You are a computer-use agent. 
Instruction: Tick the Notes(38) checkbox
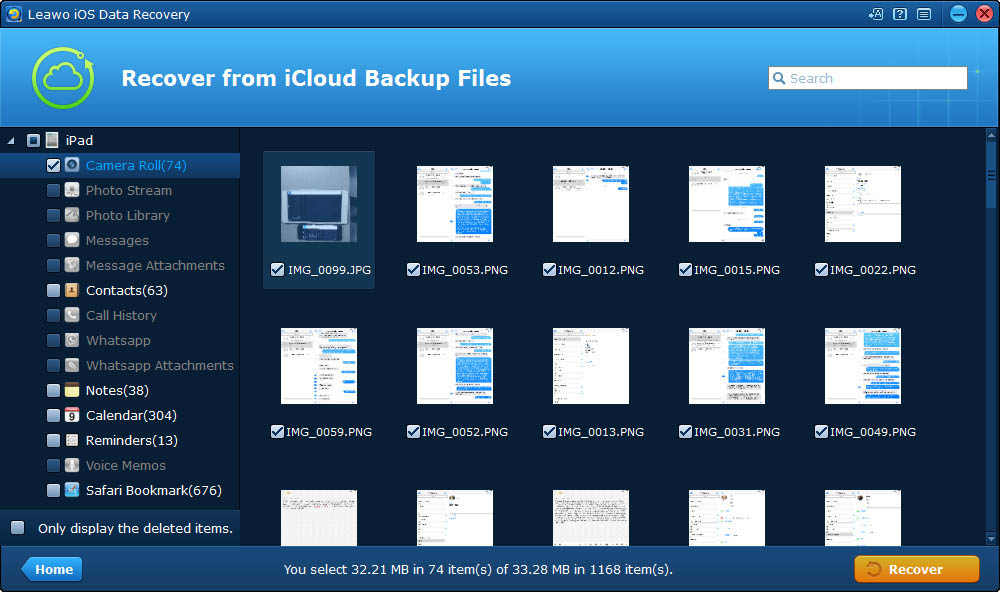(x=54, y=390)
